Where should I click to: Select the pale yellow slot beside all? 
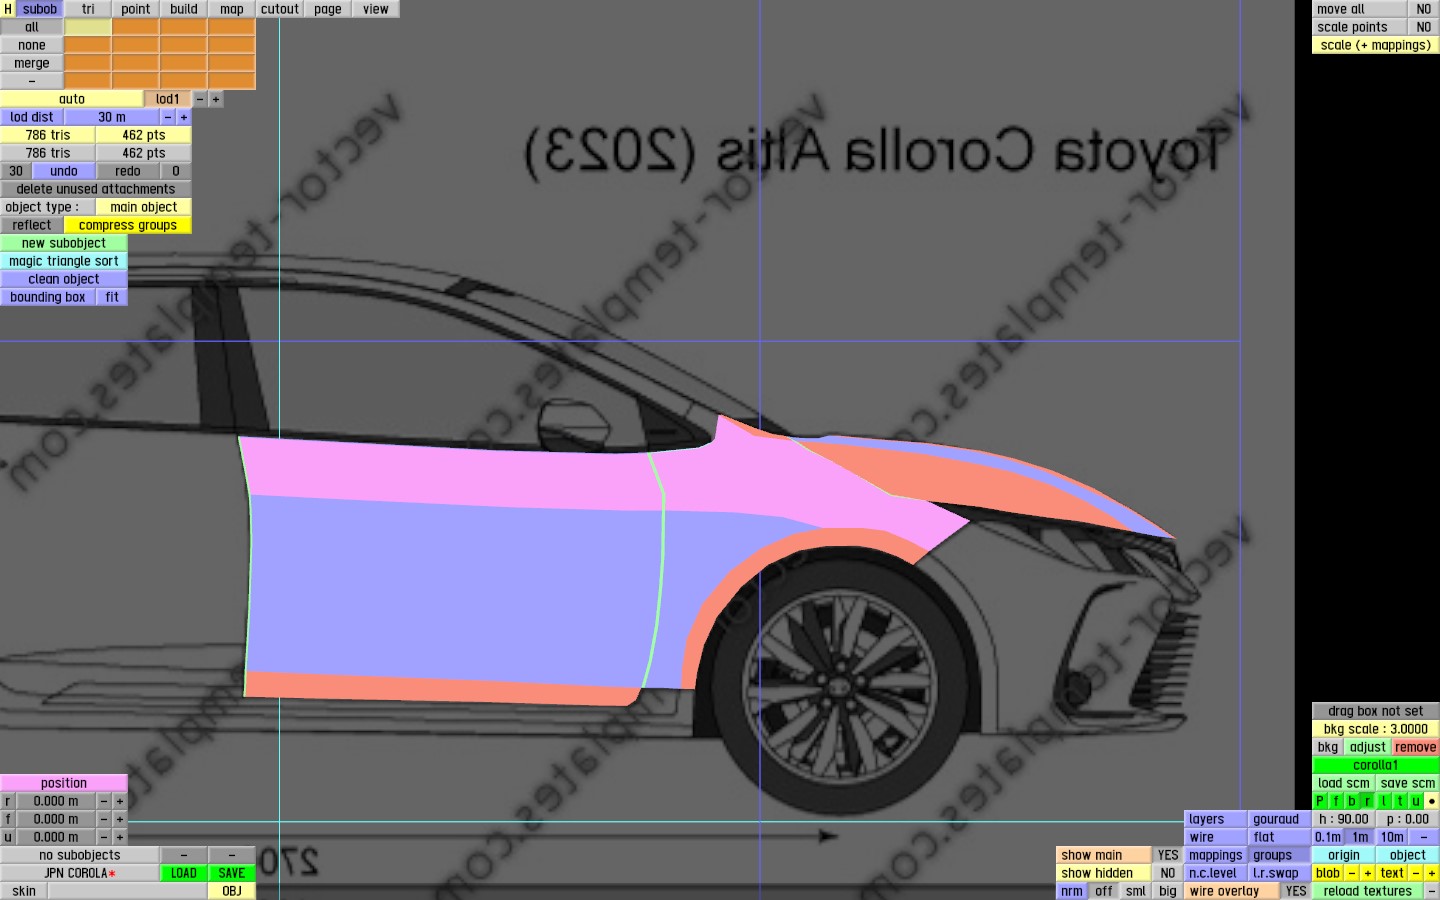click(x=88, y=27)
